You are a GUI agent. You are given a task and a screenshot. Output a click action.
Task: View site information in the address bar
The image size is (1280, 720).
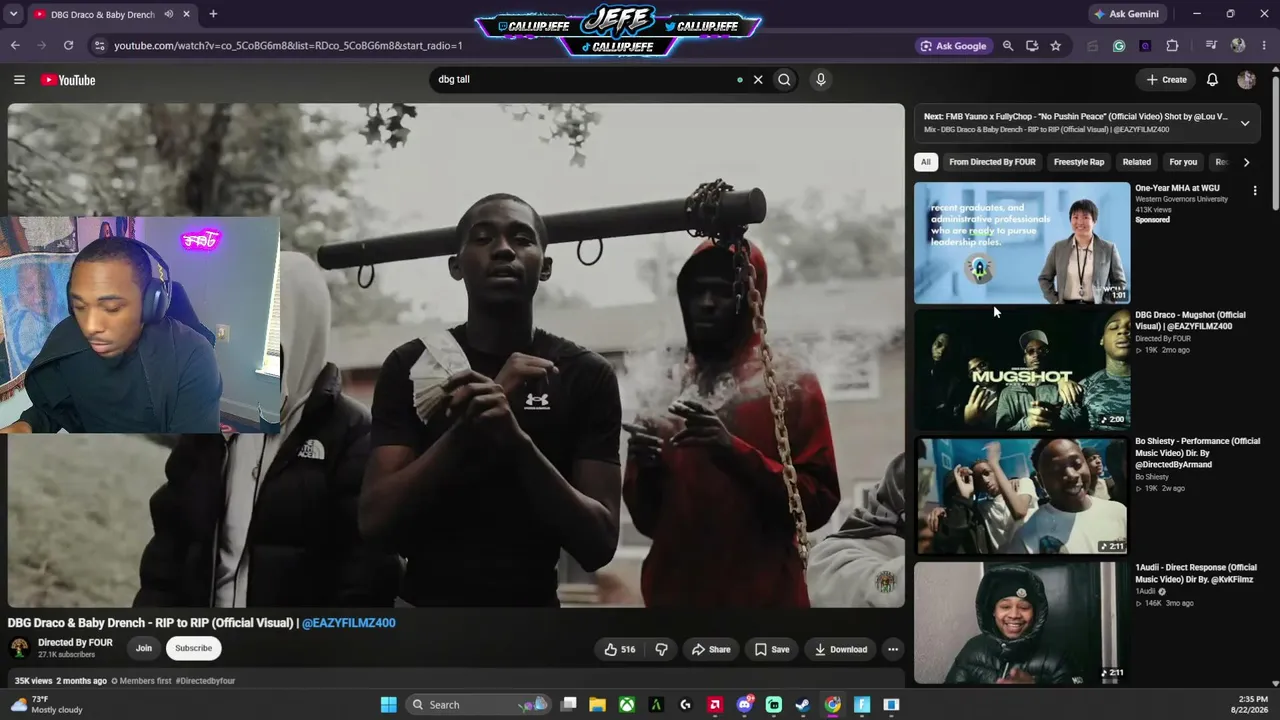(98, 45)
